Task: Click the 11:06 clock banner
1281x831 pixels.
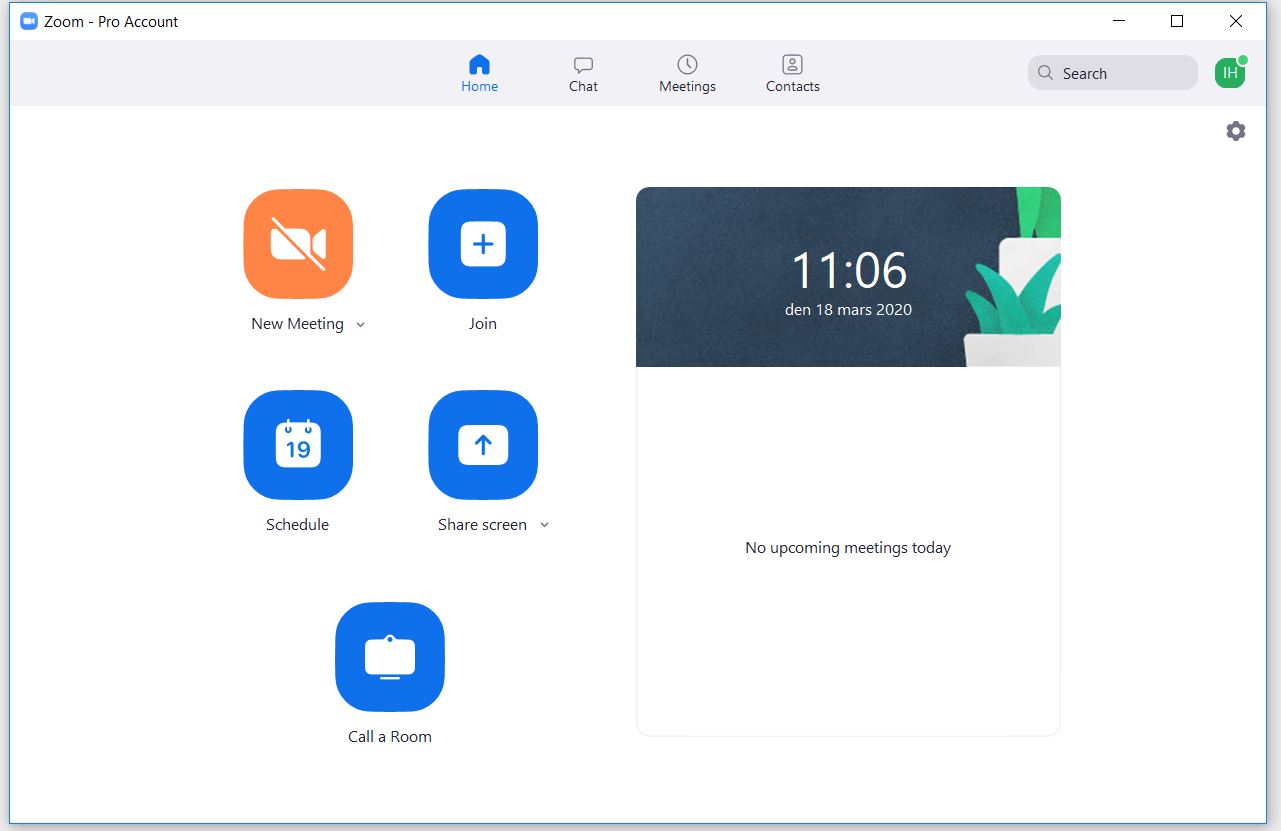Action: click(848, 277)
